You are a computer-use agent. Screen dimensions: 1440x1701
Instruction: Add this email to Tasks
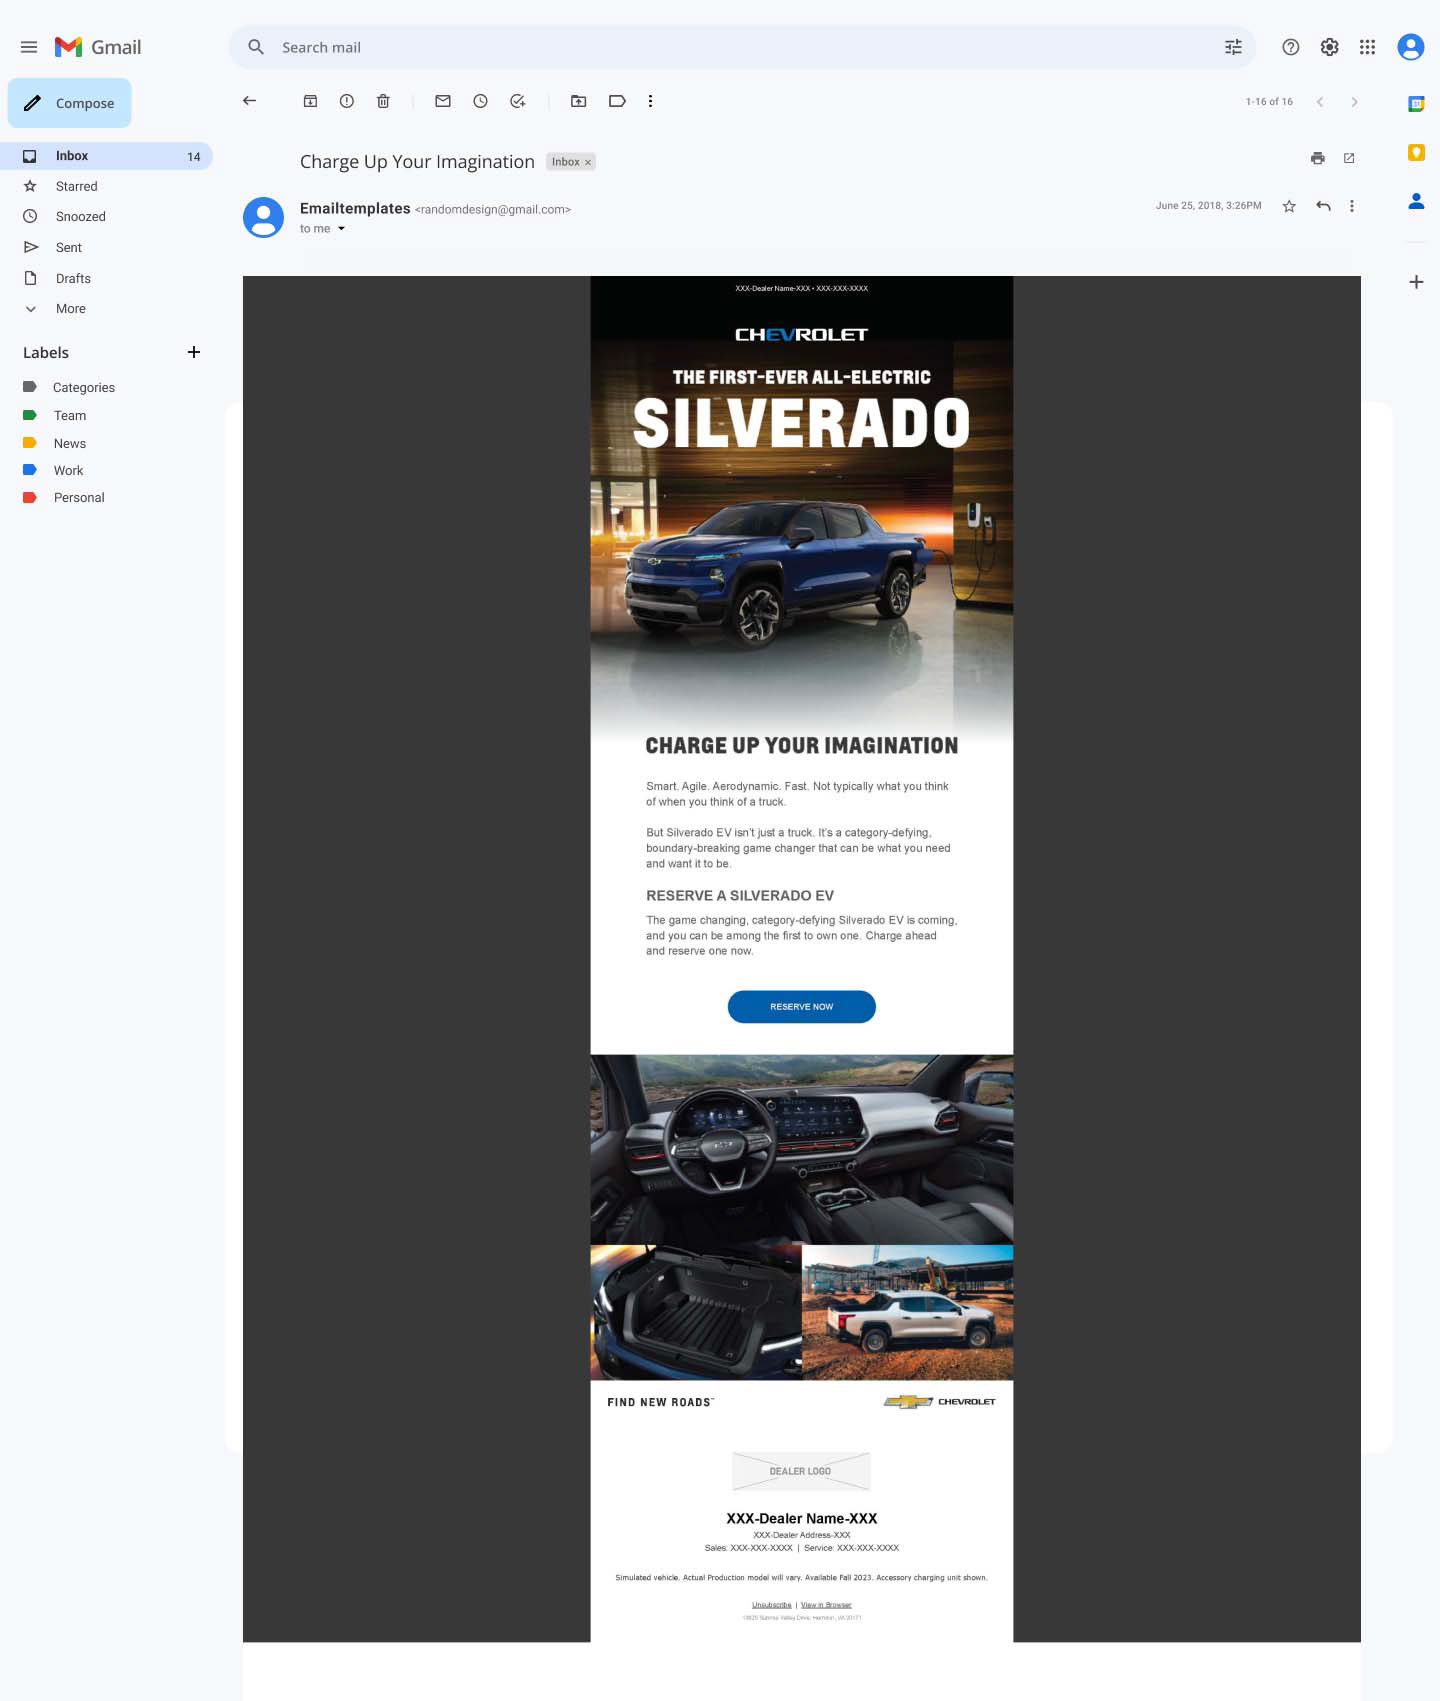tap(518, 101)
